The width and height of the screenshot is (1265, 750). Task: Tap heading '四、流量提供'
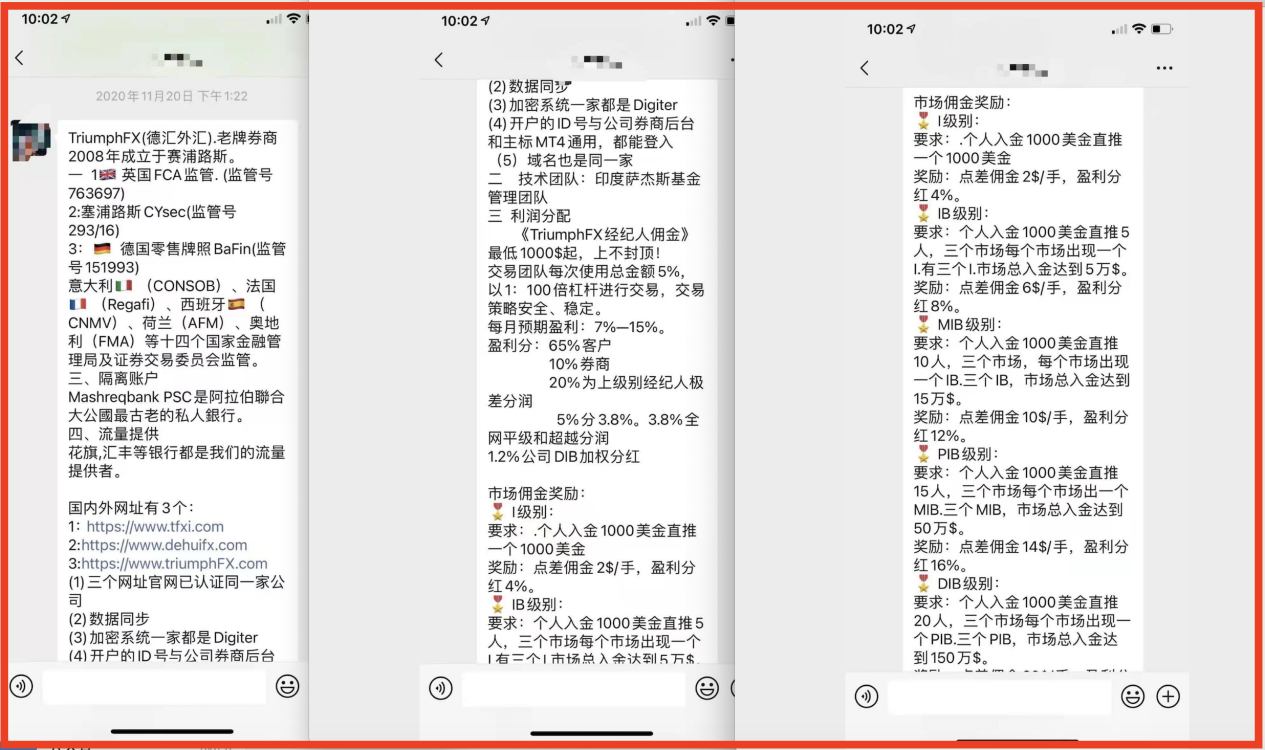tap(113, 434)
